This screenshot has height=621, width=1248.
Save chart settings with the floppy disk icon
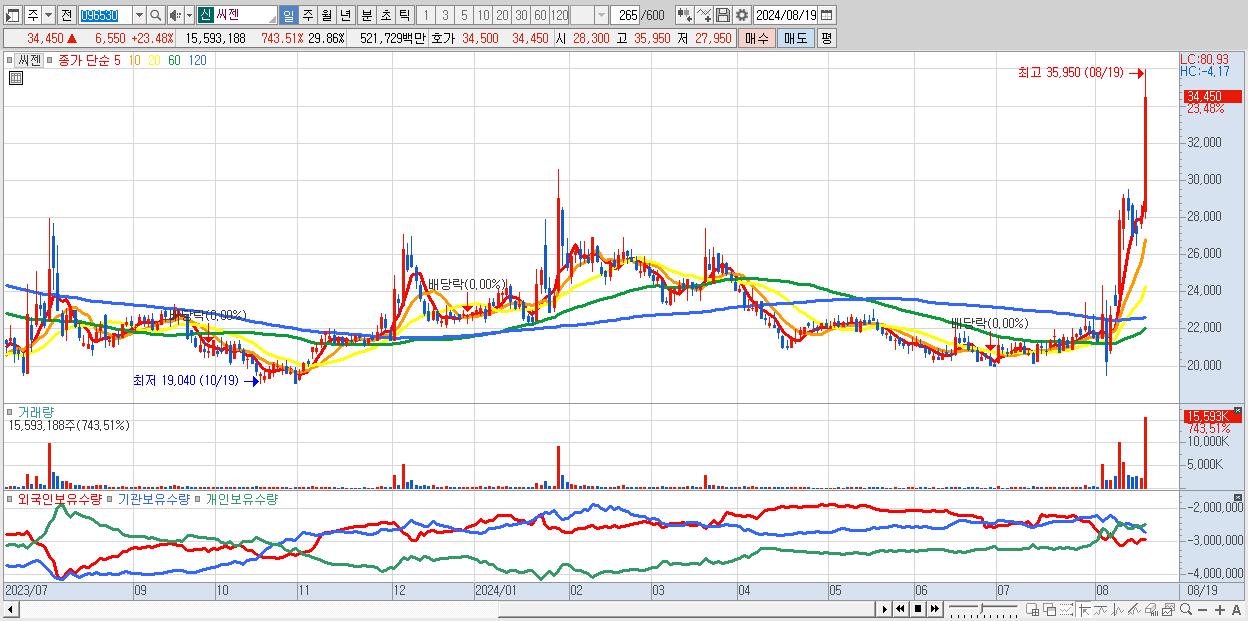(723, 15)
